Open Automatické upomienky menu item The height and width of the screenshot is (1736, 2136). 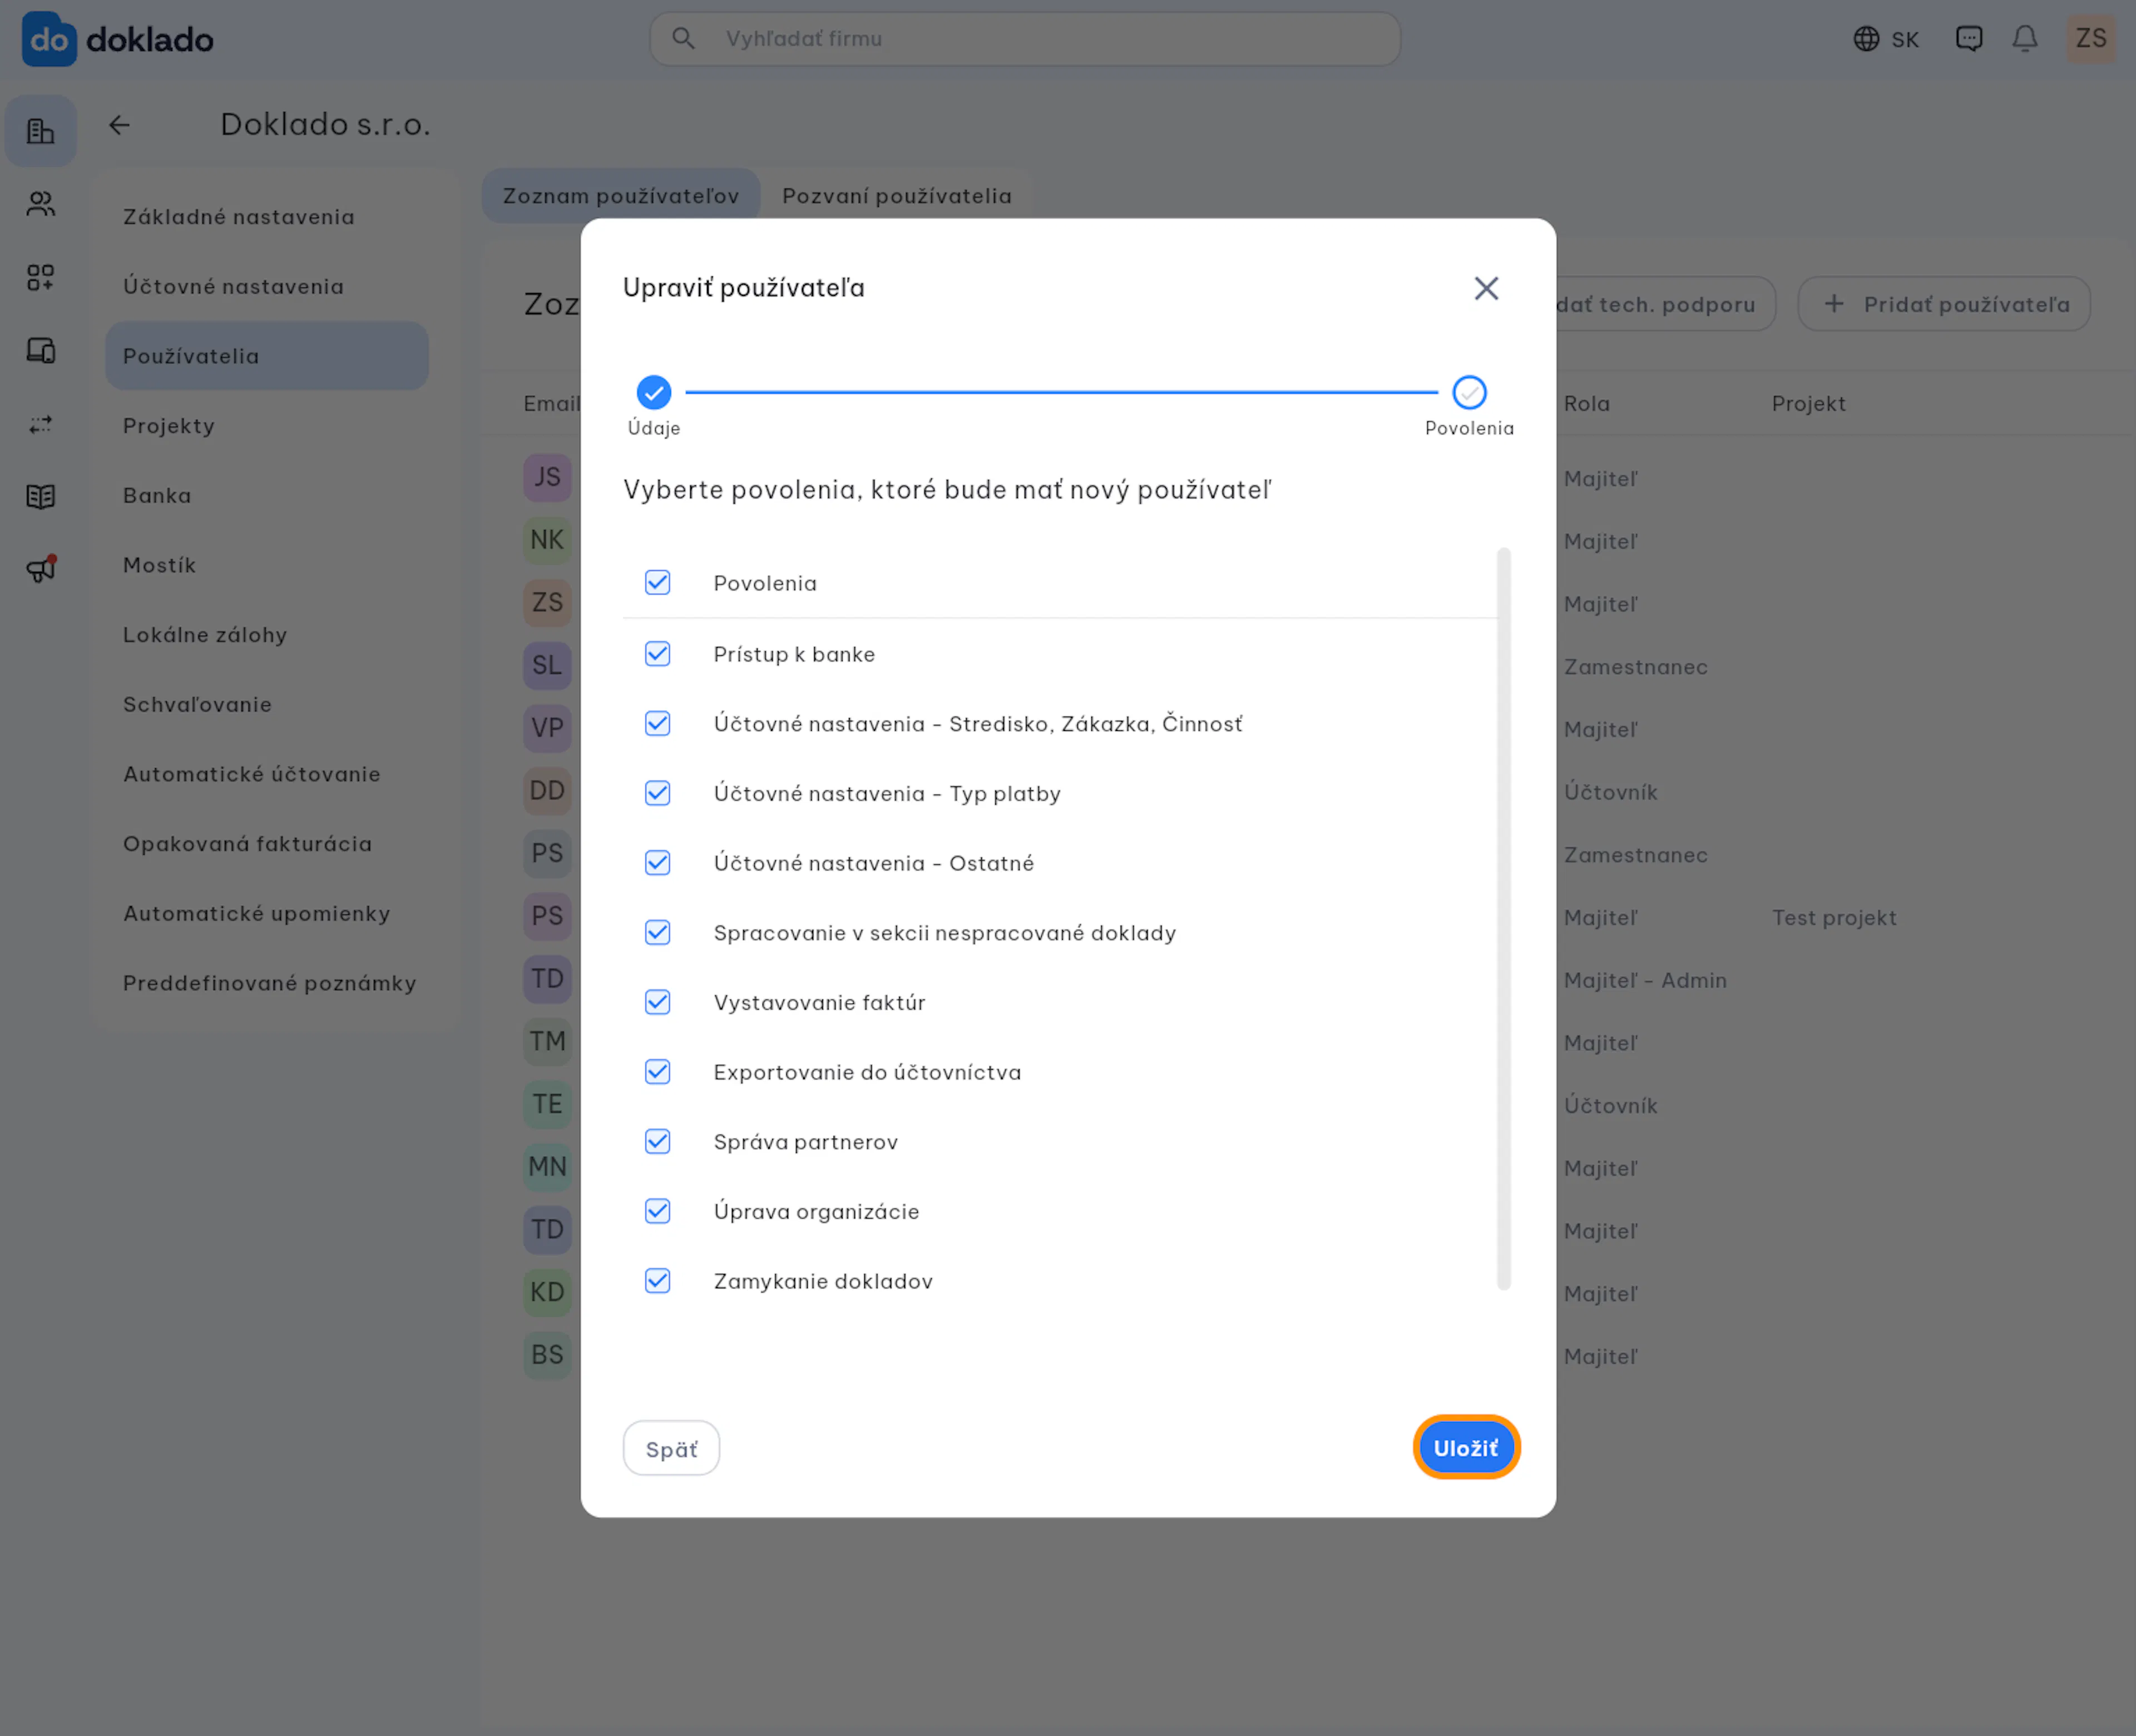click(x=267, y=914)
